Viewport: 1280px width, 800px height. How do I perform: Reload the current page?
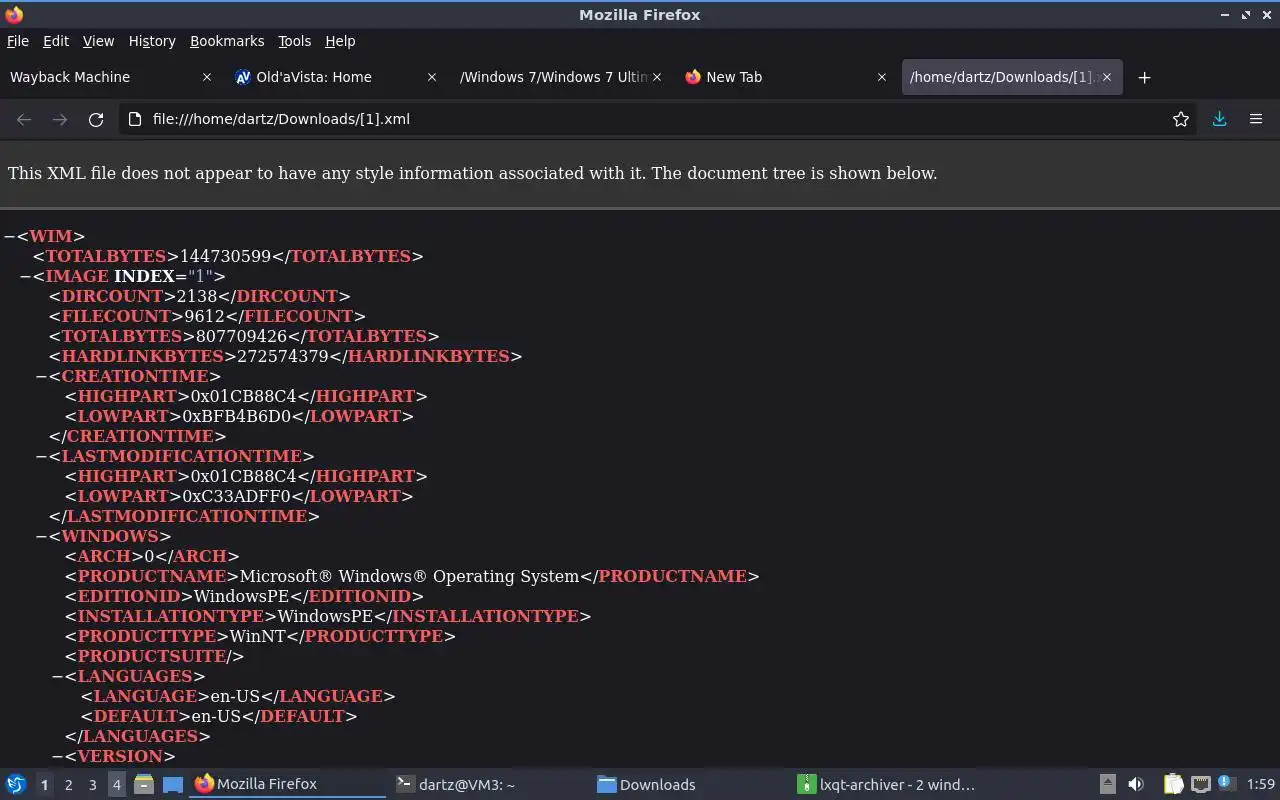pos(96,119)
